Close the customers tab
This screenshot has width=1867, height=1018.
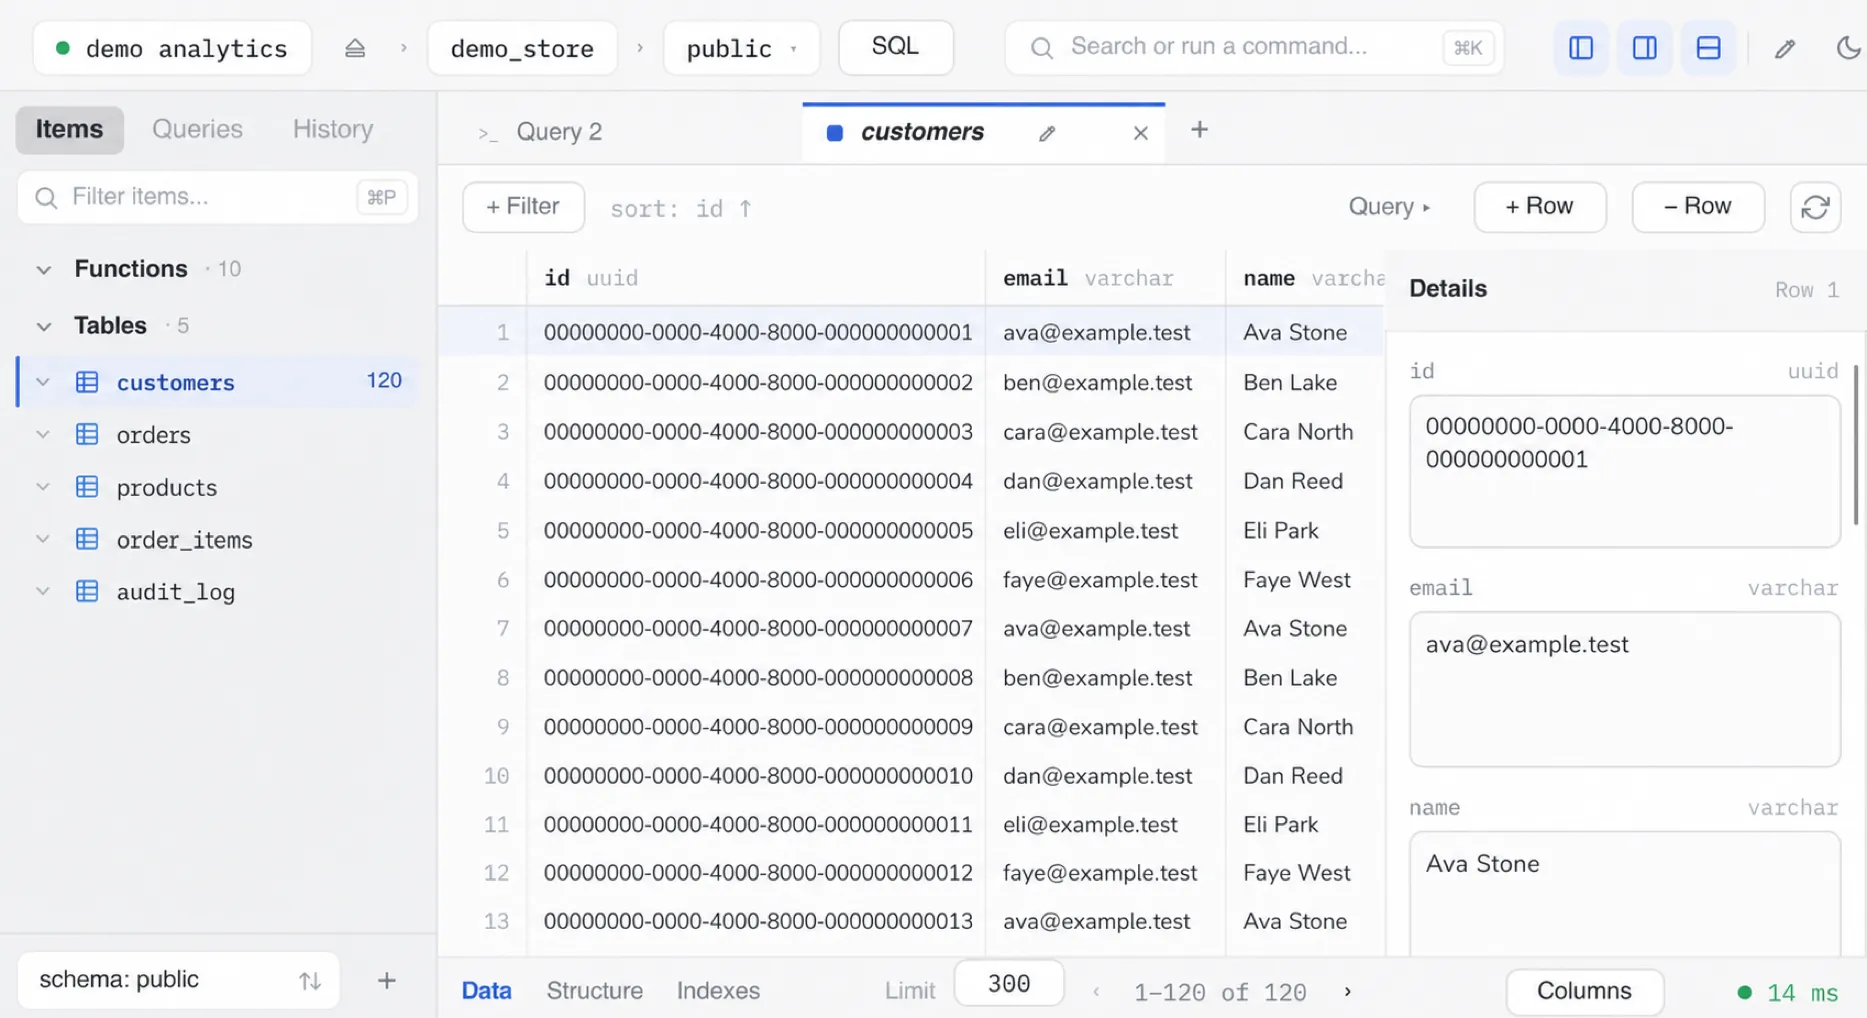point(1141,133)
